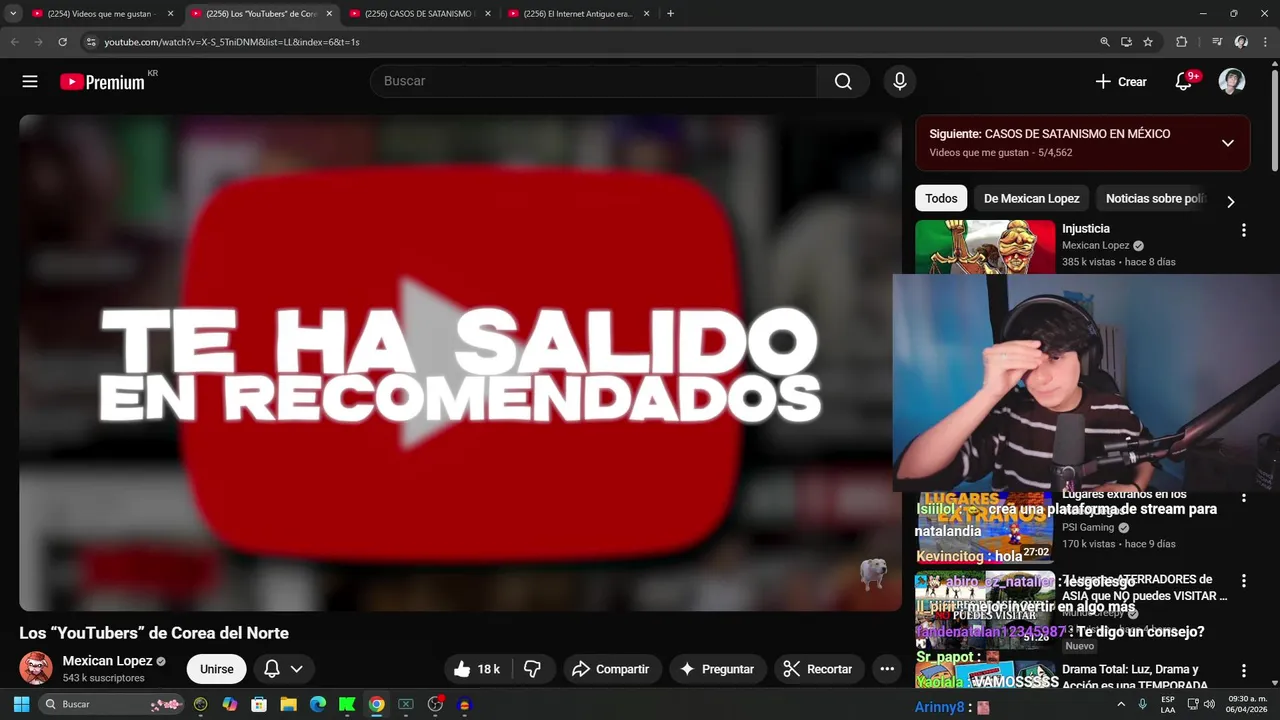Switch to El Internet Antiguo tab
Screen dimensions: 1280x720
[576, 14]
